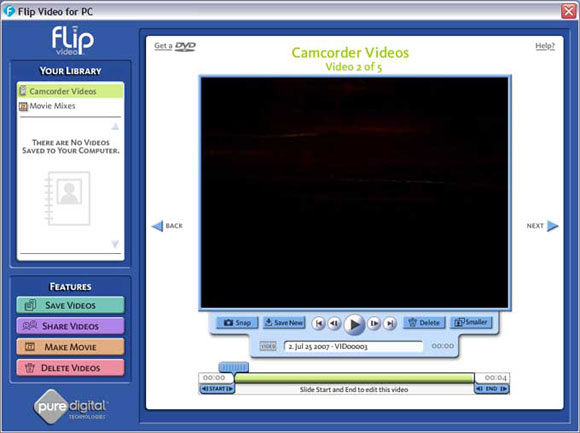Play the current video
This screenshot has height=433, width=580.
coord(354,324)
